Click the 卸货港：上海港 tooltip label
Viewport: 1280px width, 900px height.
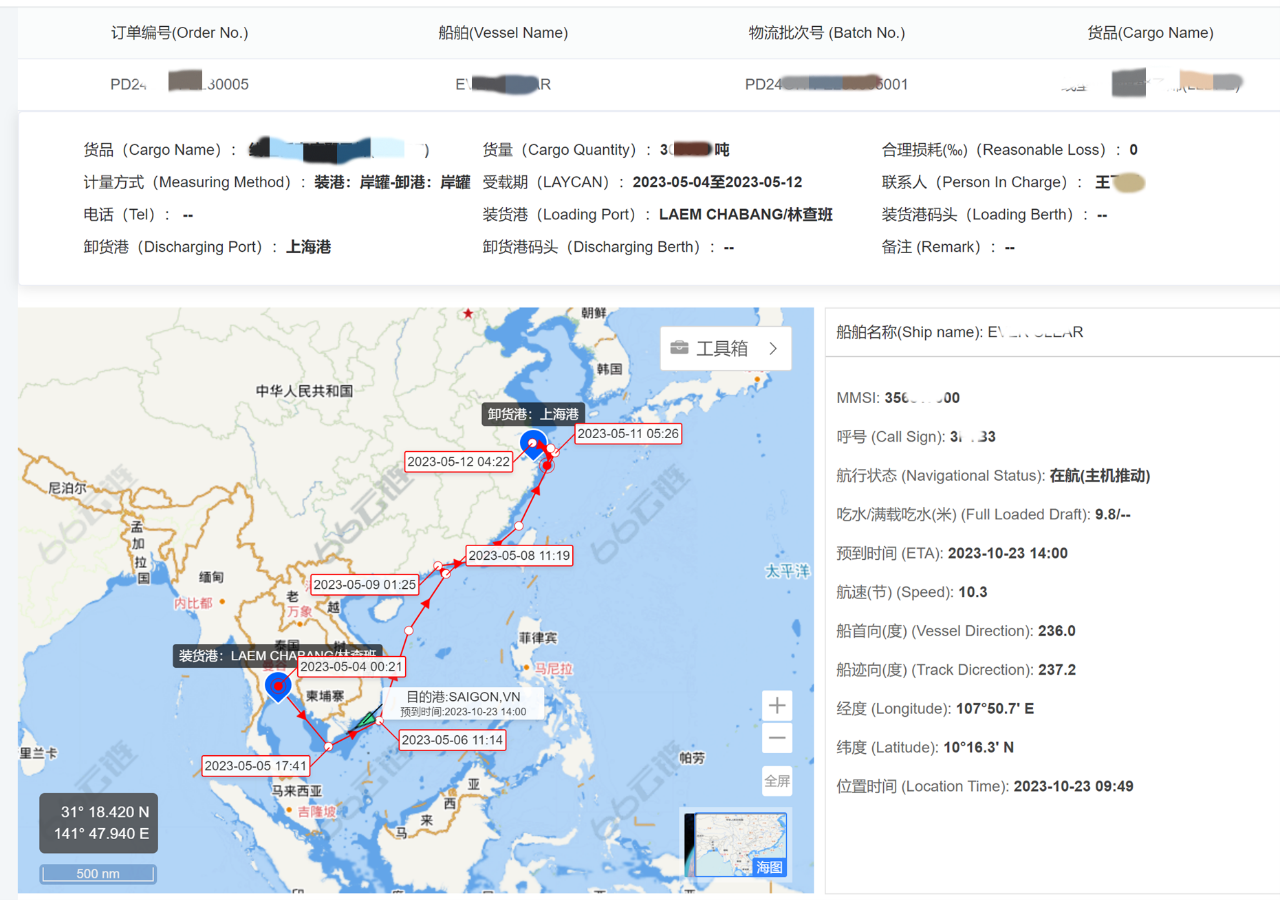533,414
